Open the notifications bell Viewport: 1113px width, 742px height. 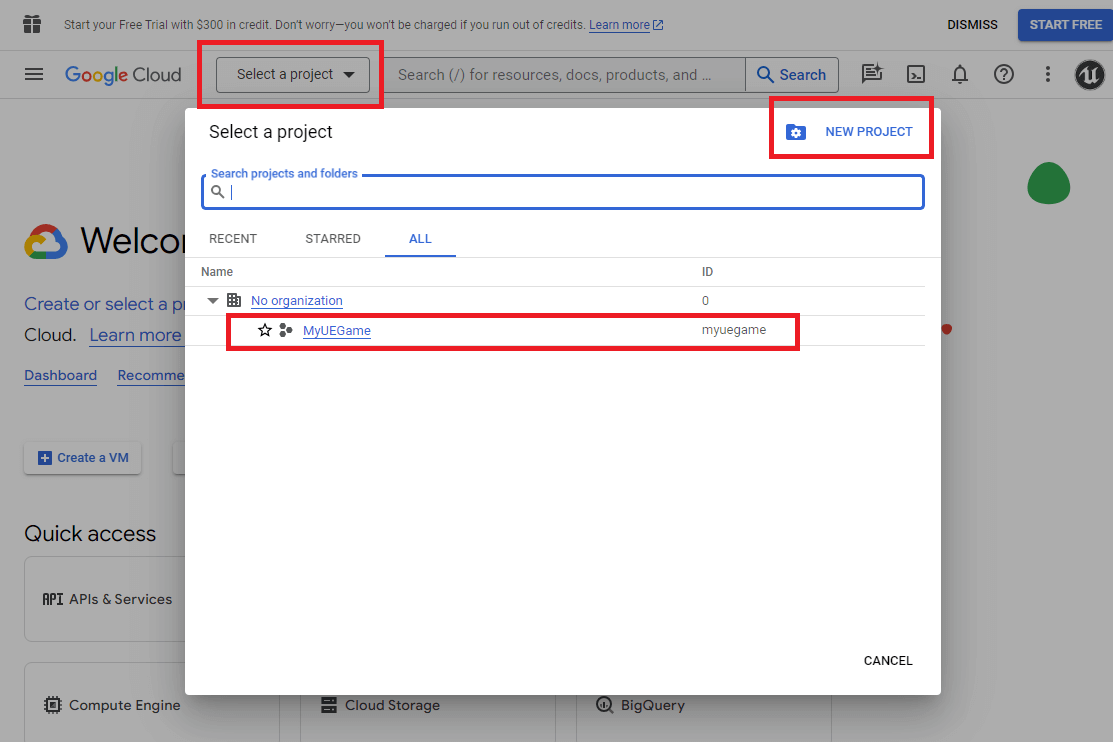[960, 75]
